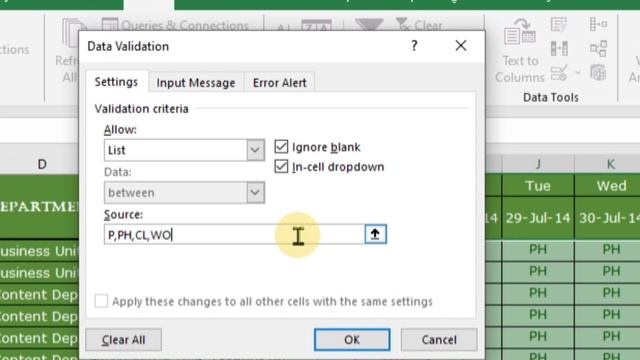This screenshot has height=360, width=640.
Task: Open the Input Message tab
Action: pyautogui.click(x=196, y=83)
